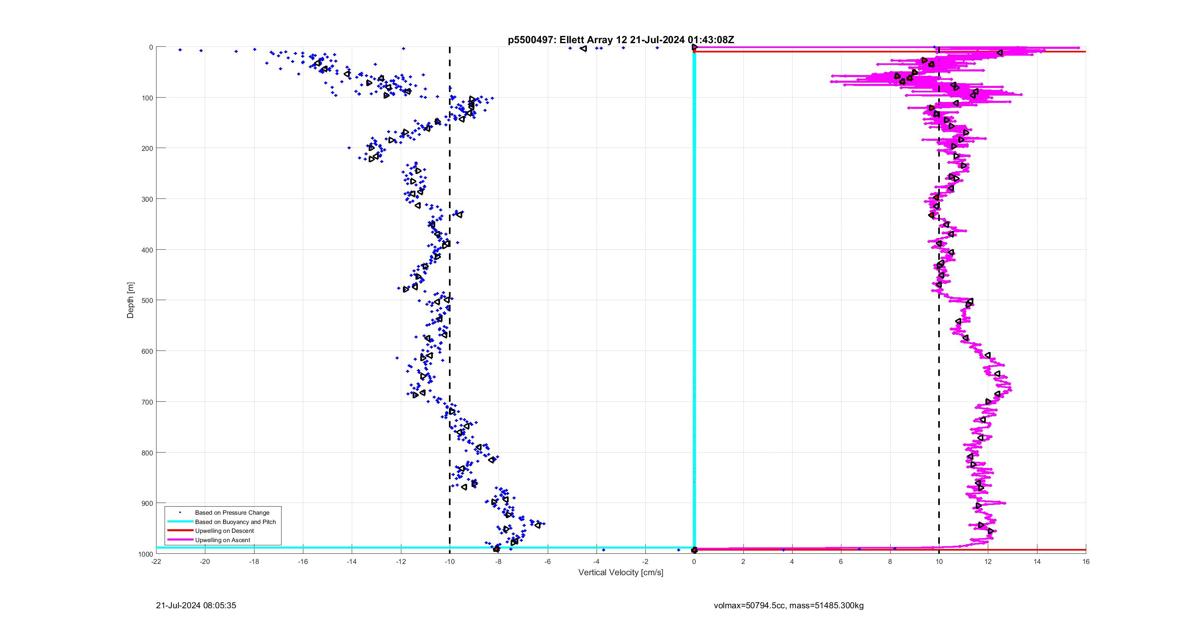The image size is (1200, 622).
Task: Click the x-axis tick label '2'
Action: click(x=743, y=561)
